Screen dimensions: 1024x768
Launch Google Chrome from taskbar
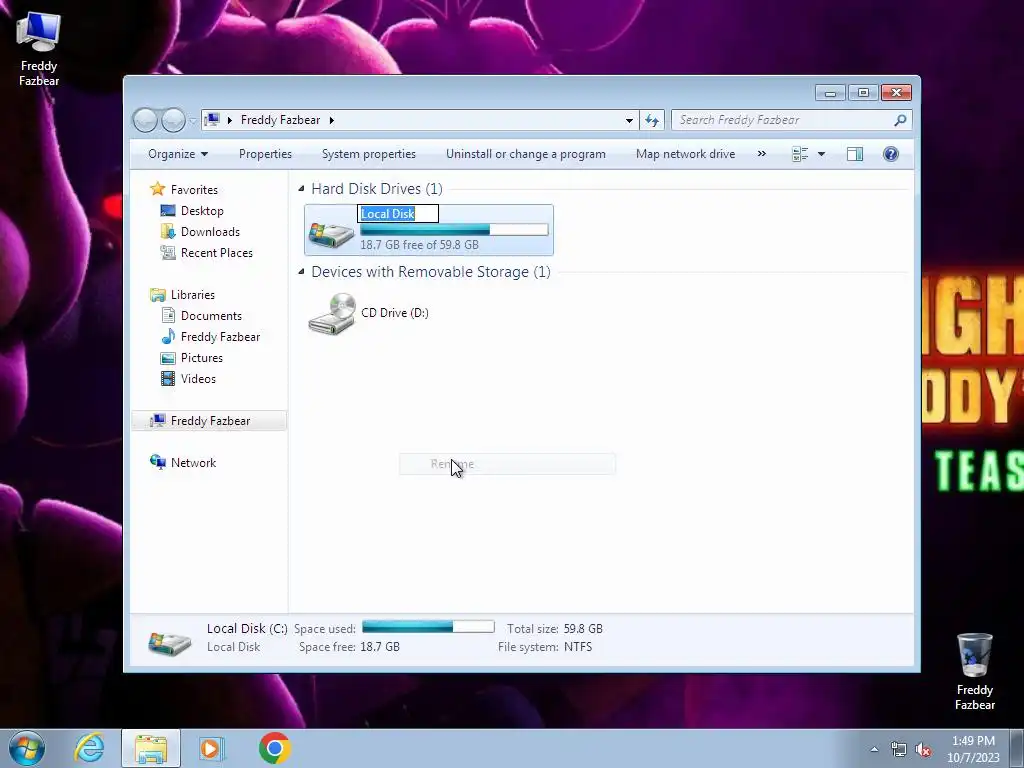click(274, 748)
